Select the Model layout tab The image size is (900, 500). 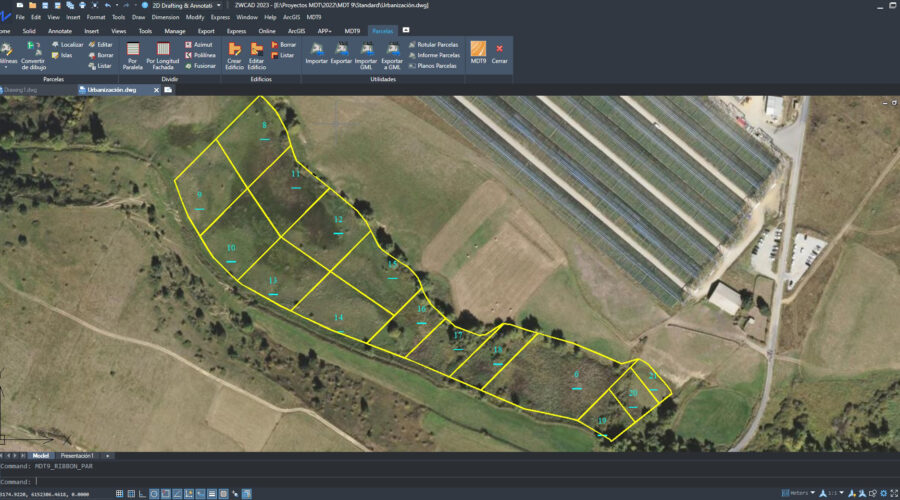(x=40, y=456)
